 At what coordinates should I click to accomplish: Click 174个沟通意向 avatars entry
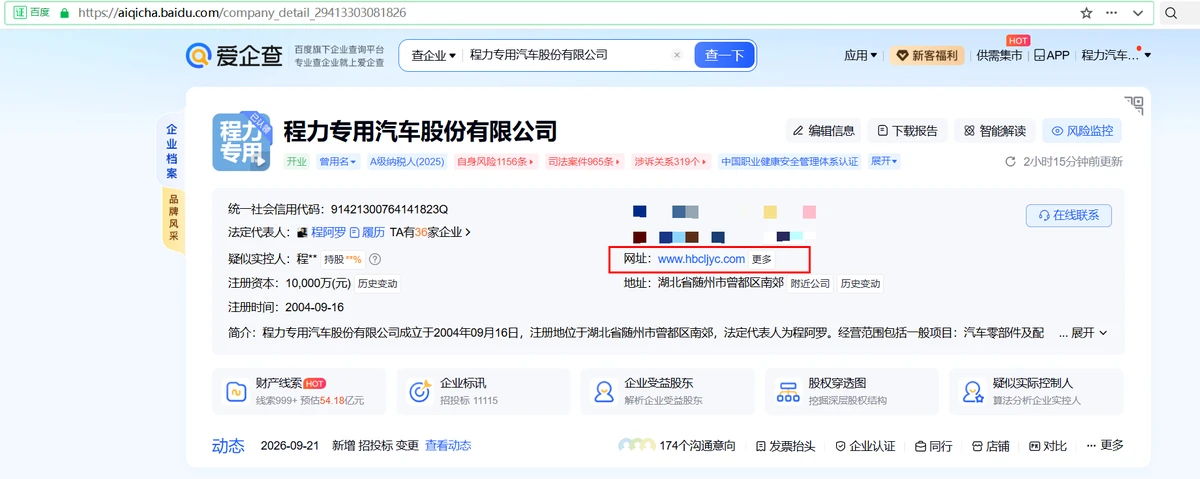(676, 445)
